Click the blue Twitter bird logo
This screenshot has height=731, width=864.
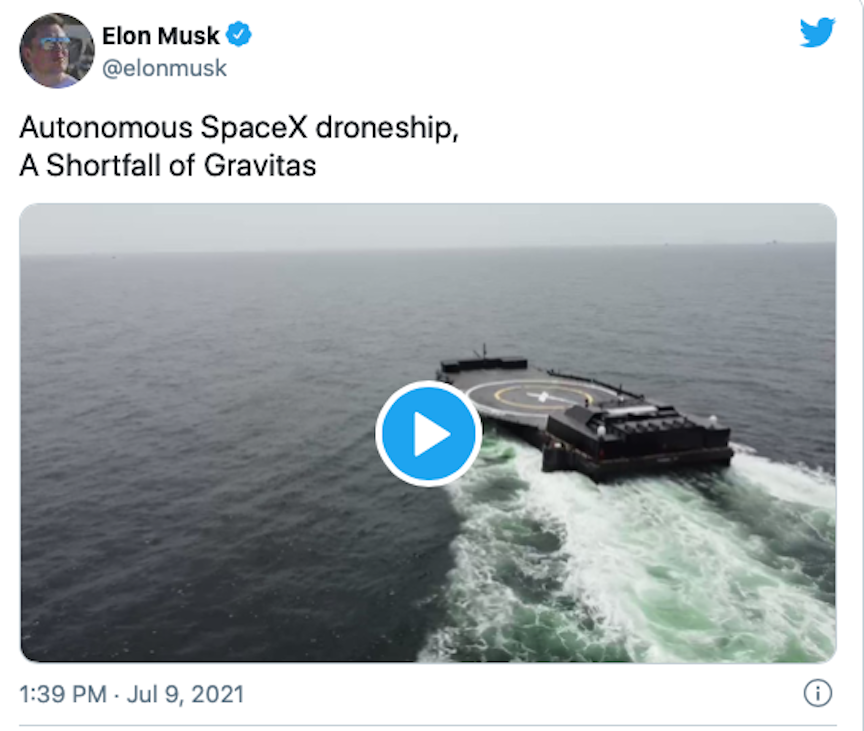click(x=817, y=34)
